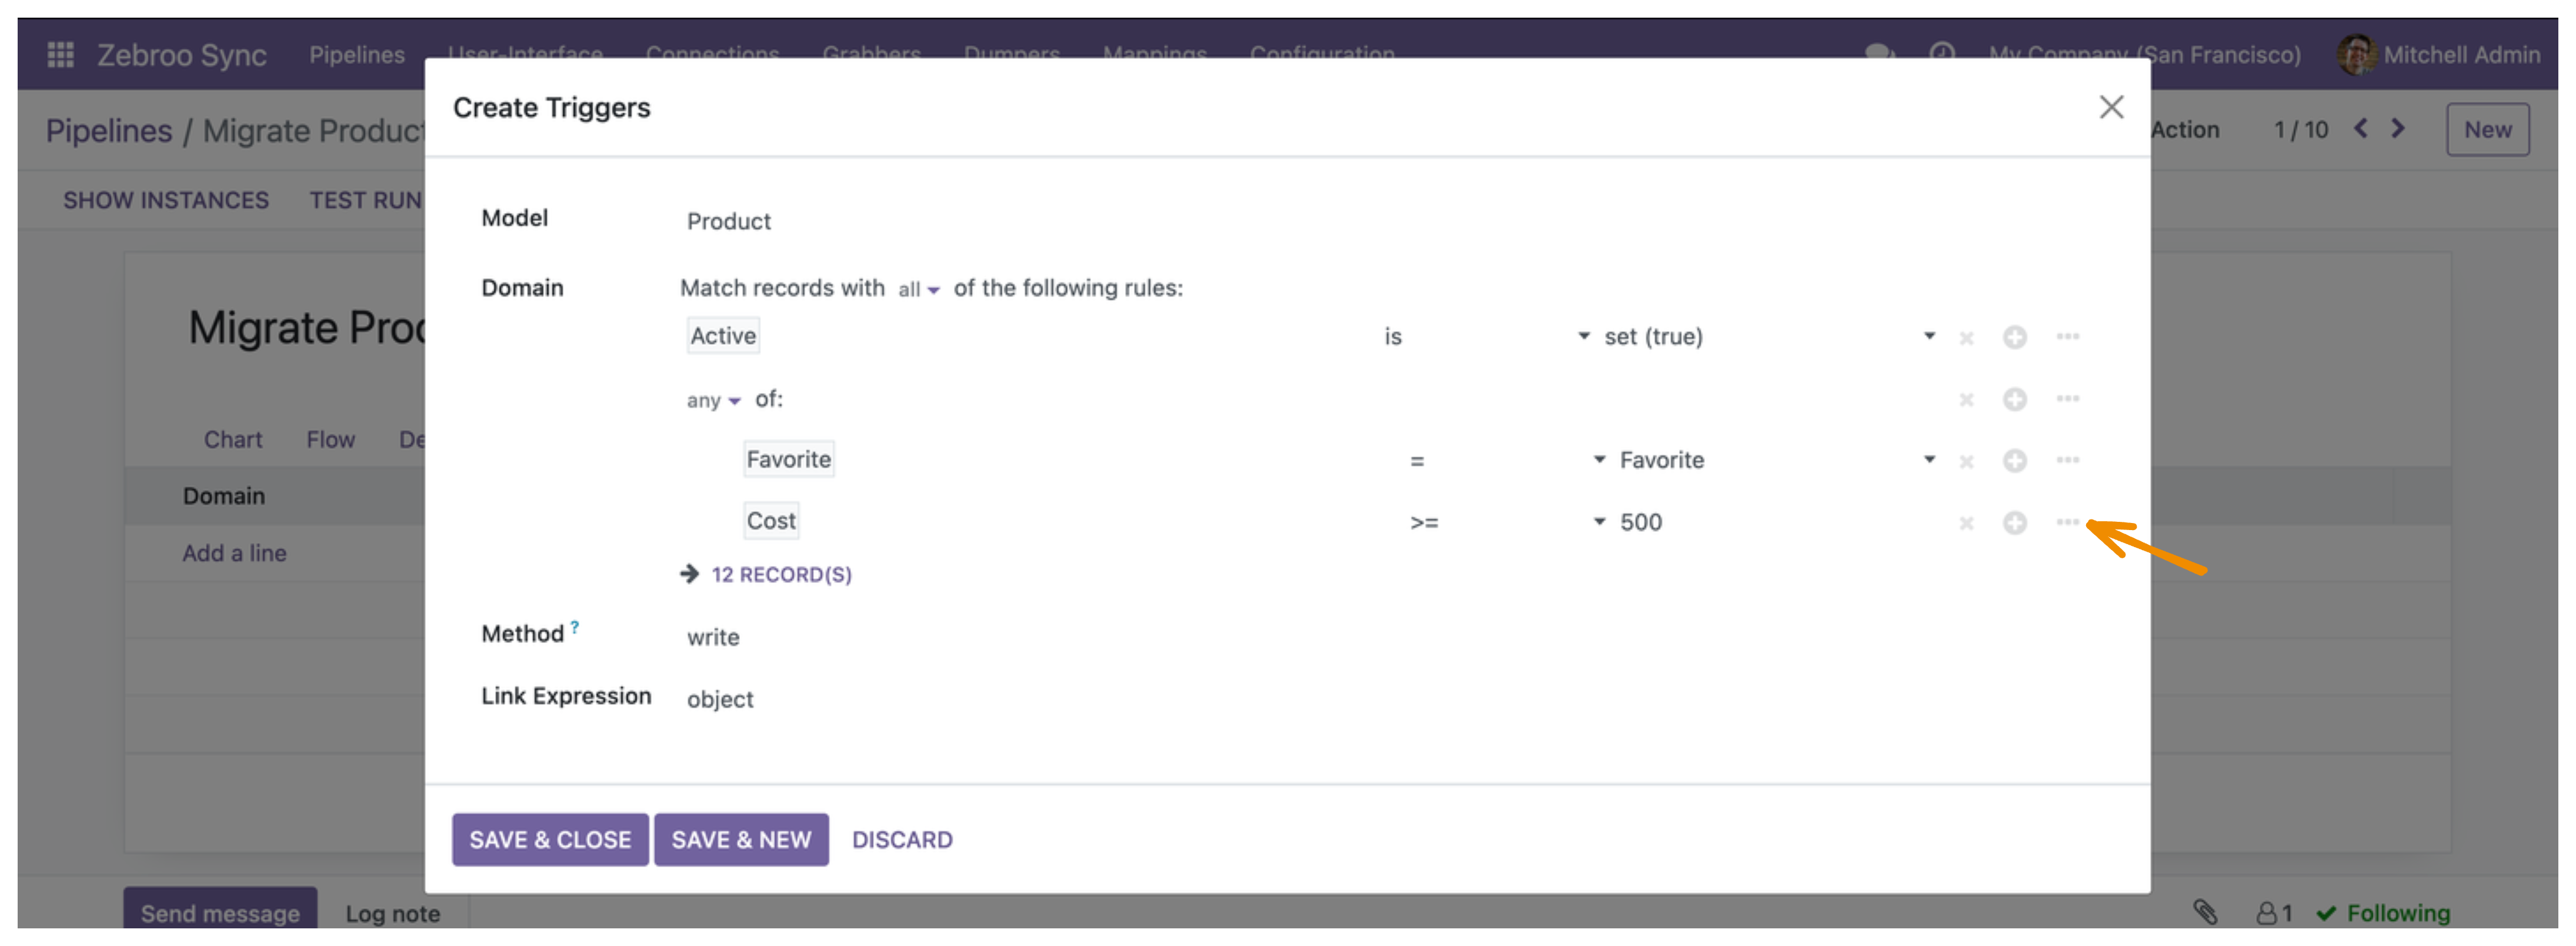Go to the previous pipeline record

pos(2360,128)
